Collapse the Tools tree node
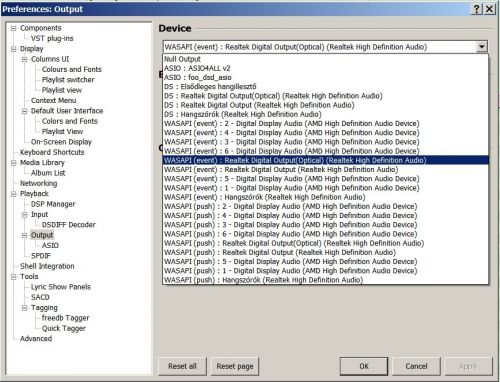The image size is (500, 382). click(x=13, y=277)
